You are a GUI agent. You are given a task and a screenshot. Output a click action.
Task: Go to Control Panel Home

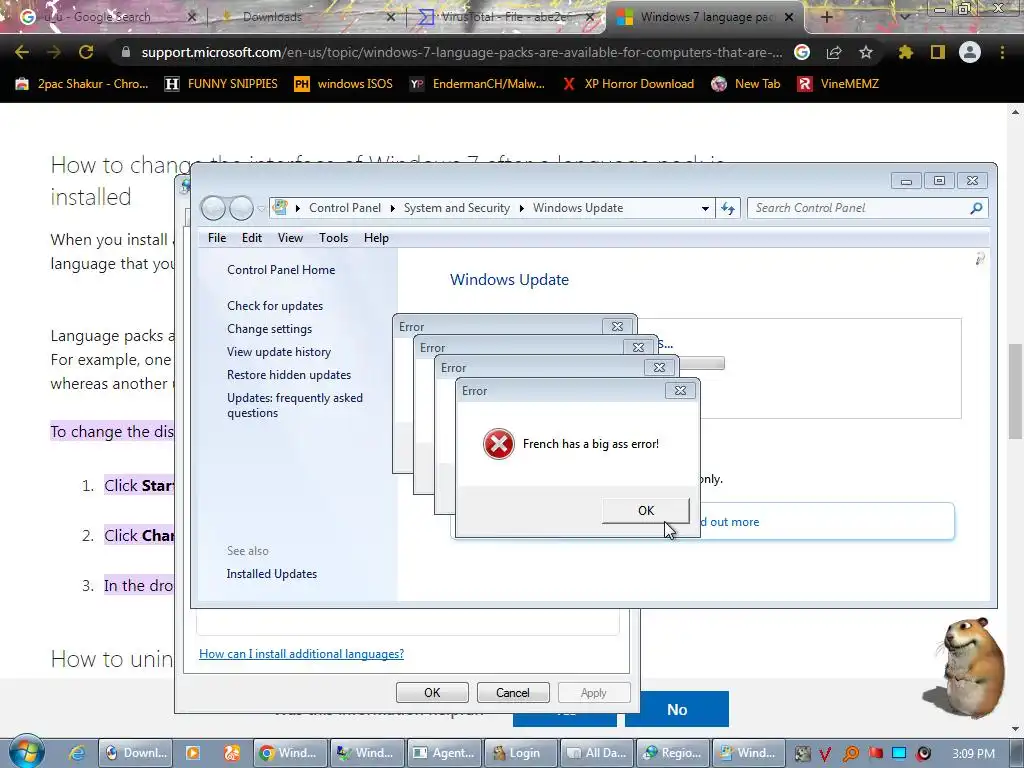[x=281, y=270]
